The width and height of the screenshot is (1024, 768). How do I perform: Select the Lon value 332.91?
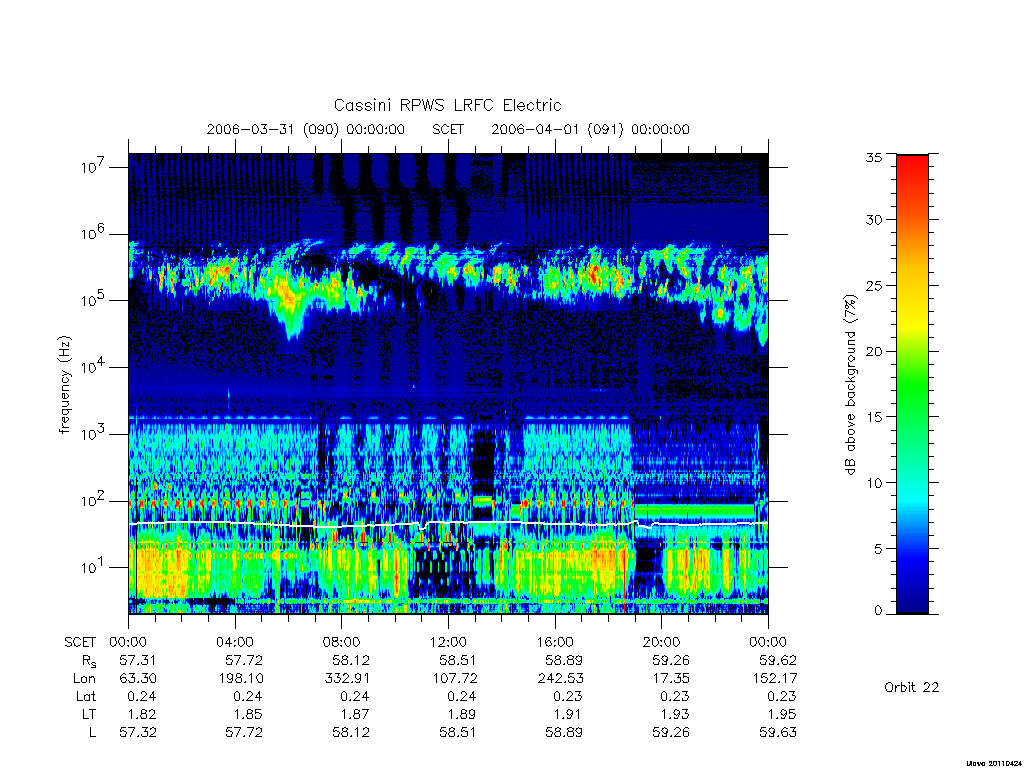pos(347,679)
